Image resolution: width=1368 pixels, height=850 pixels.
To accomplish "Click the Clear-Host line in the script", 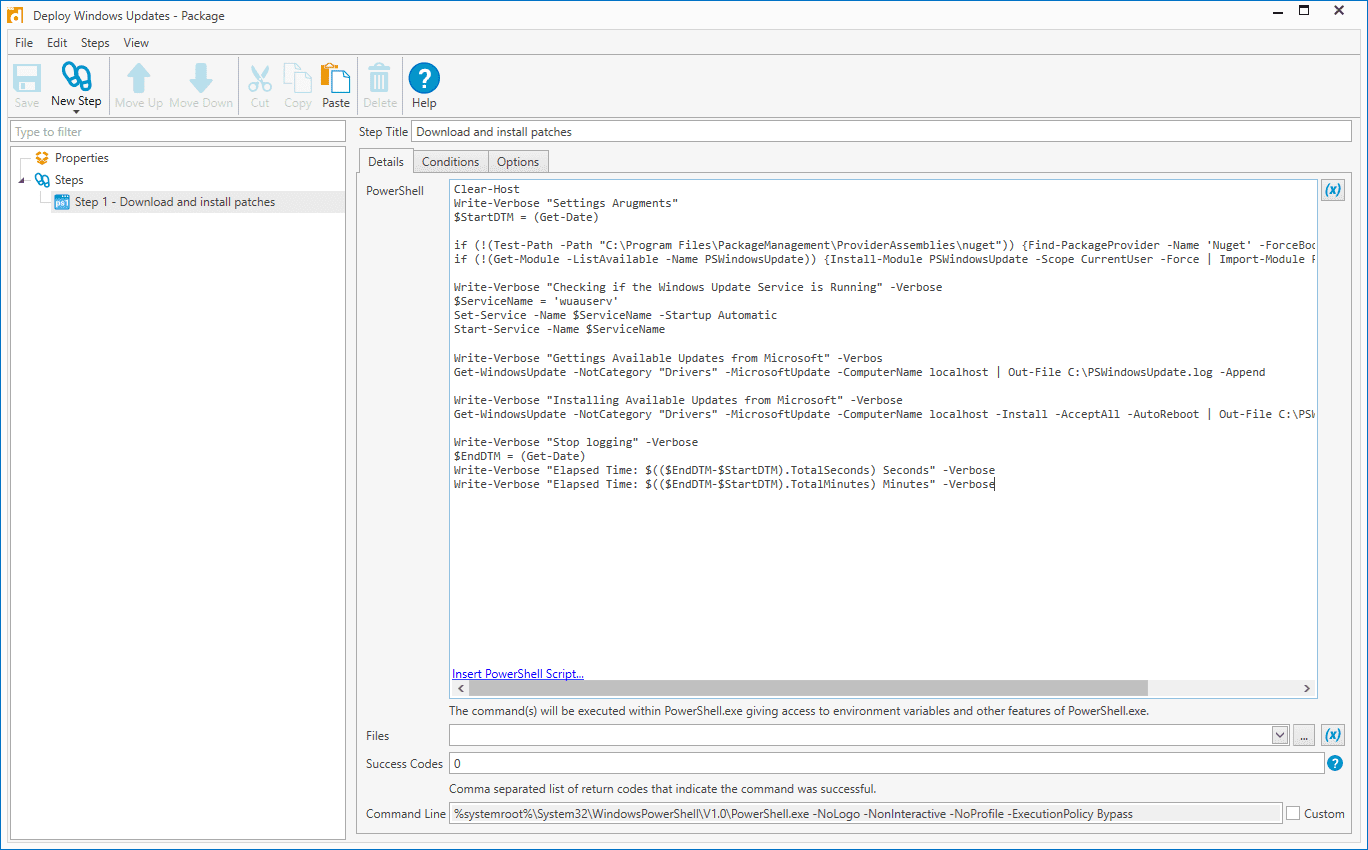I will (x=487, y=189).
